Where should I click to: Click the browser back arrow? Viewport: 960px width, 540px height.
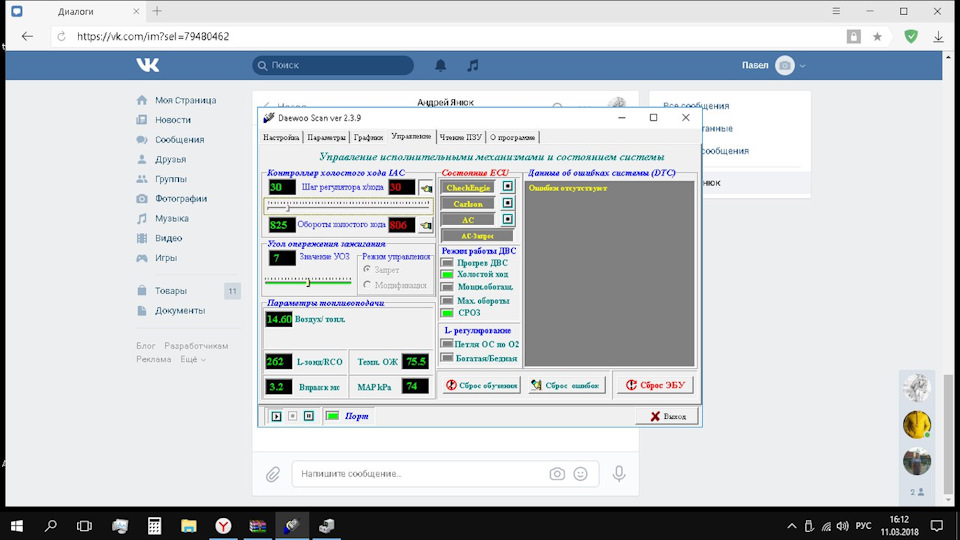tap(27, 37)
